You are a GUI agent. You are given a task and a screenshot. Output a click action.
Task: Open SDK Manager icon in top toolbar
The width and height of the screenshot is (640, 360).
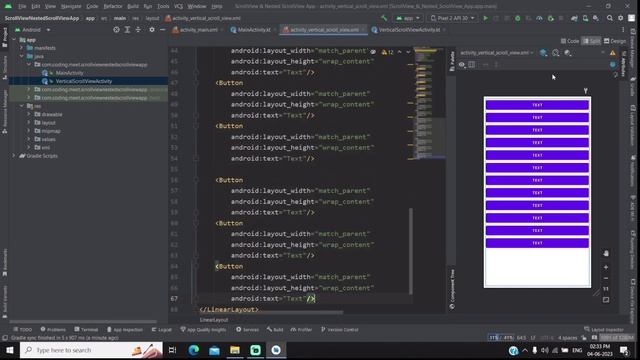pos(596,18)
